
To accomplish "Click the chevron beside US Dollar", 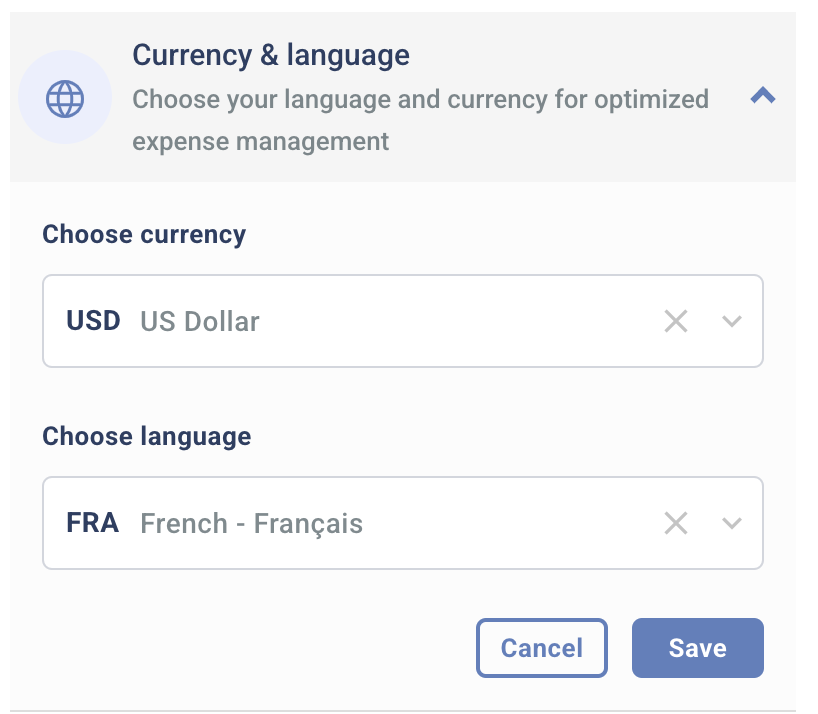I will (731, 321).
